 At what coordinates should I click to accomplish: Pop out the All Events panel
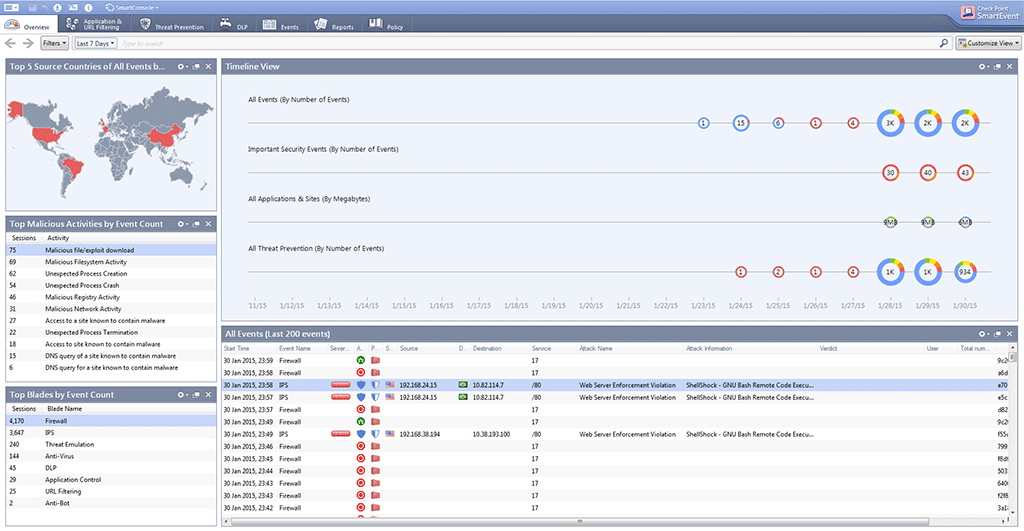click(x=997, y=334)
